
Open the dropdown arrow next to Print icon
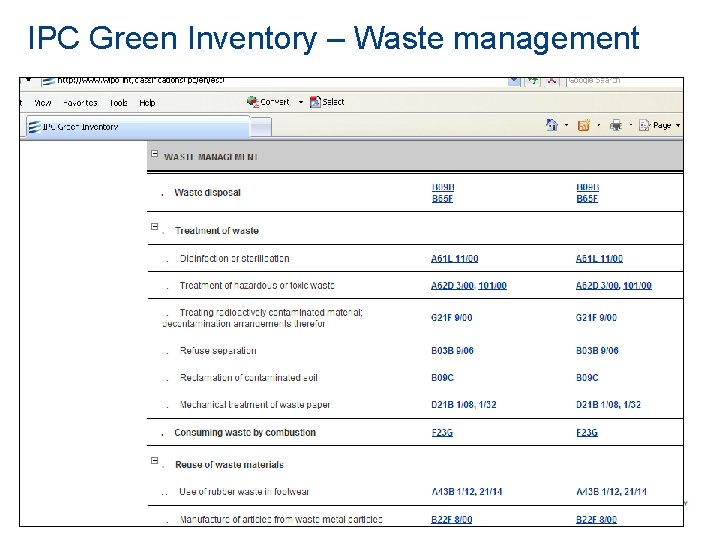(x=630, y=125)
